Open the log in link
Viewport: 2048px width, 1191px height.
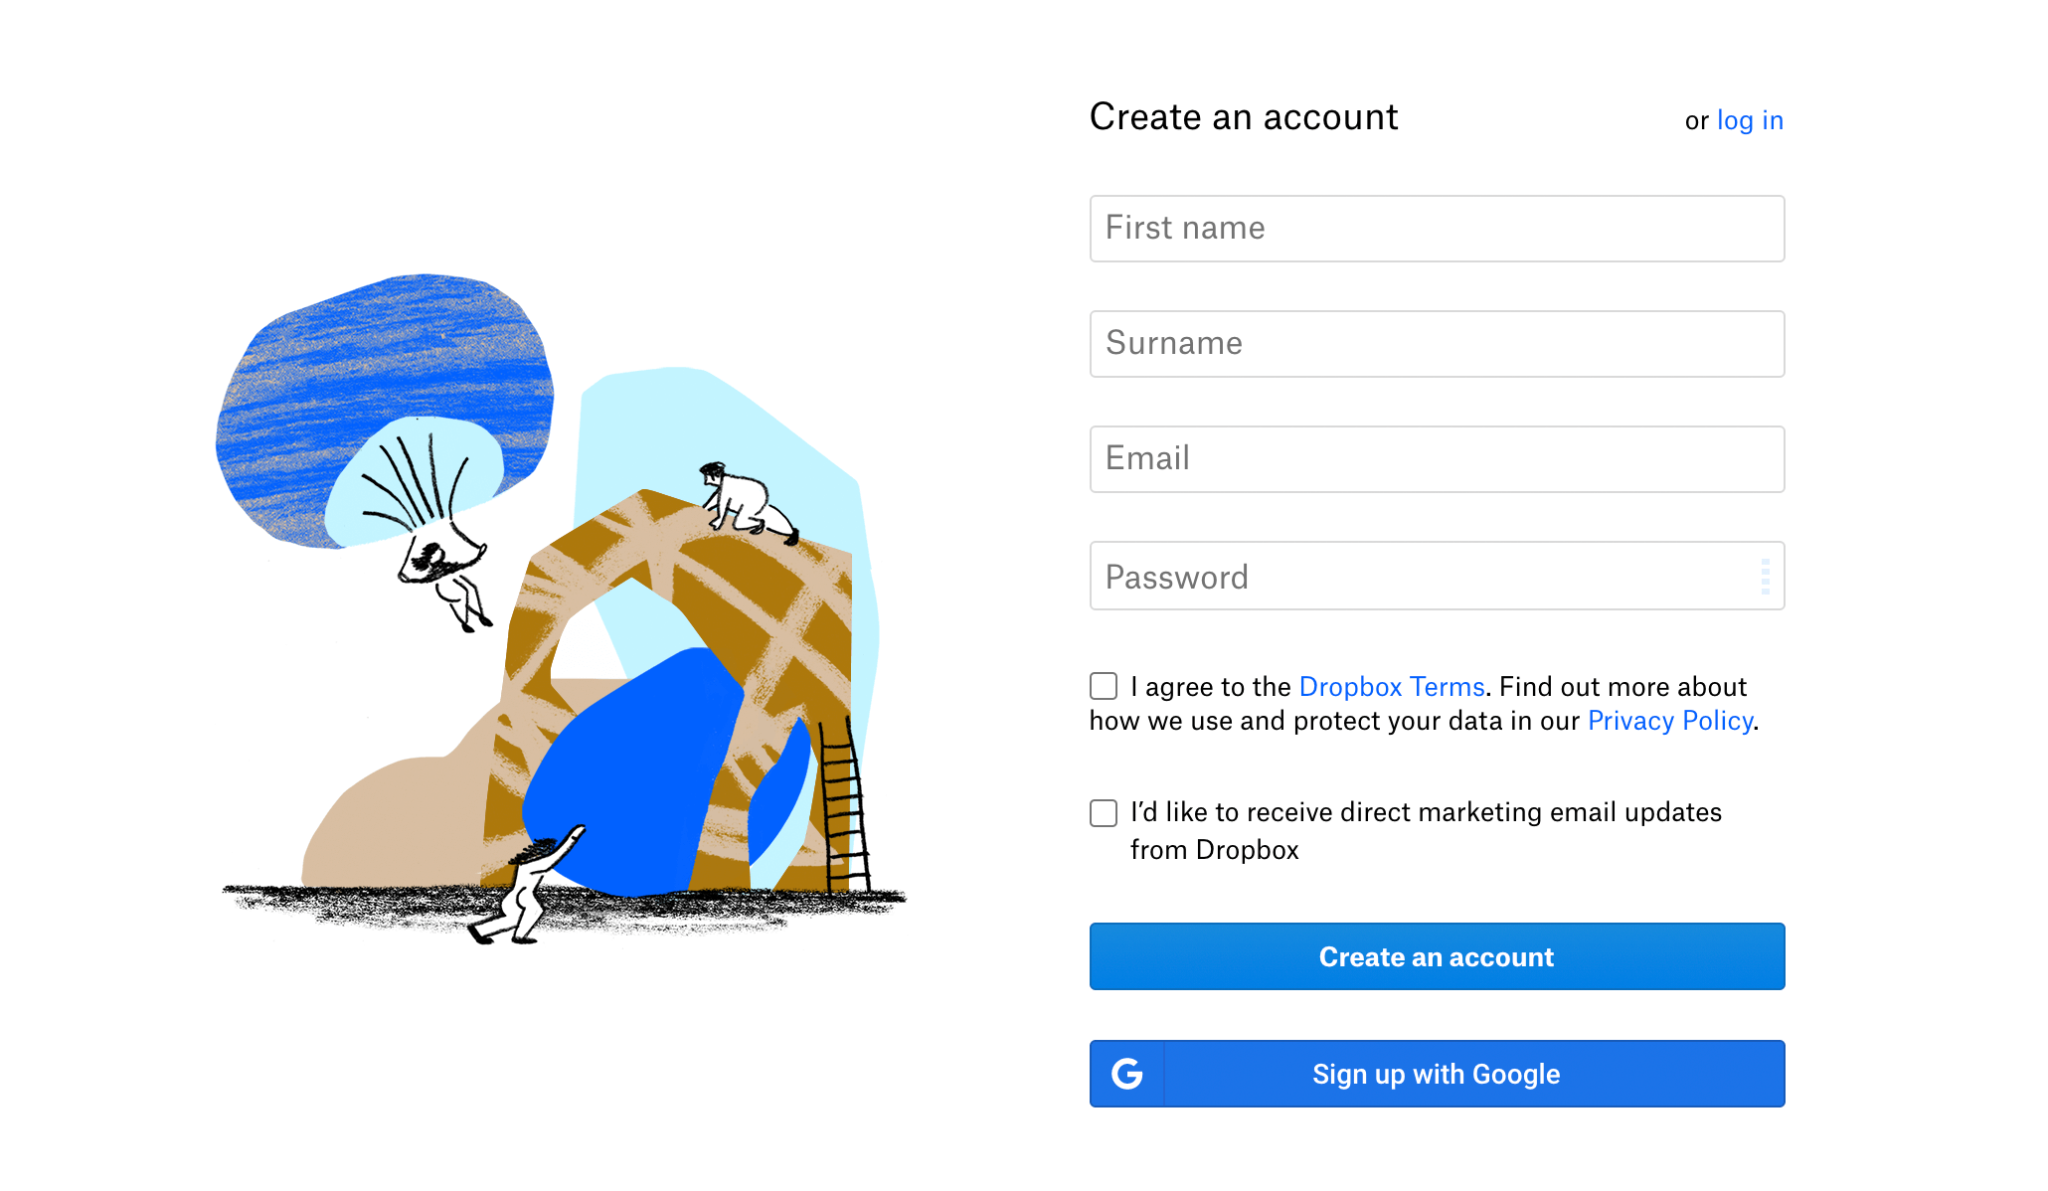click(x=1749, y=120)
